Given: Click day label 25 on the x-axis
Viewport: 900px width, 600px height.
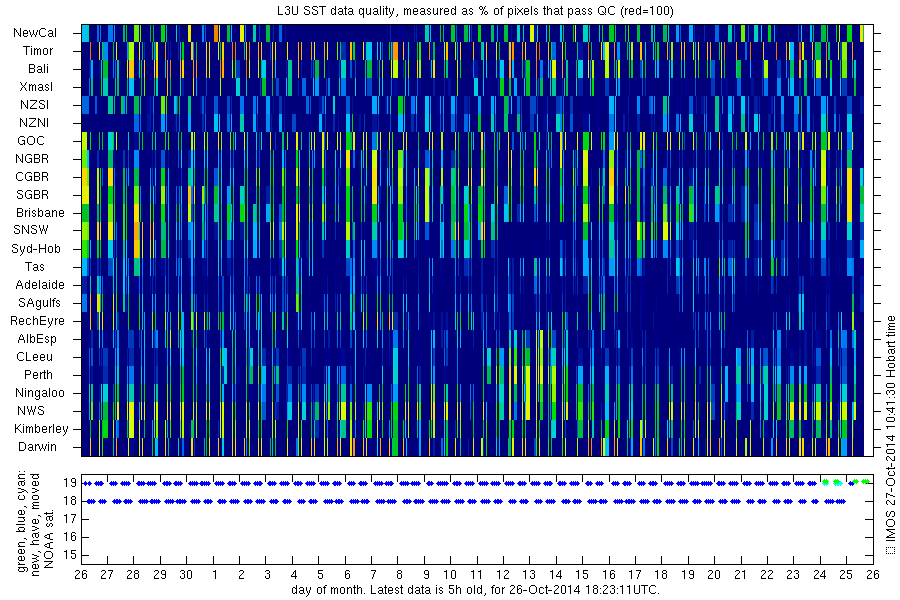Looking at the screenshot, I should click(x=845, y=575).
